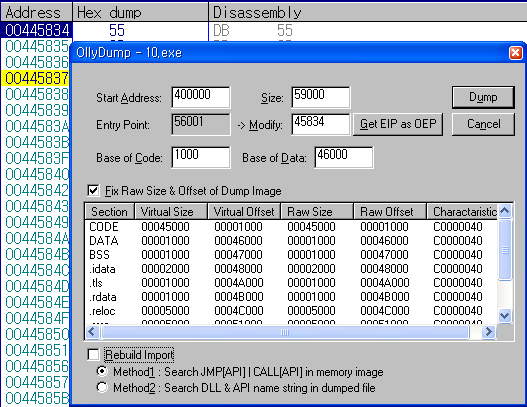Select address 00445843 in disassembler

point(37,206)
